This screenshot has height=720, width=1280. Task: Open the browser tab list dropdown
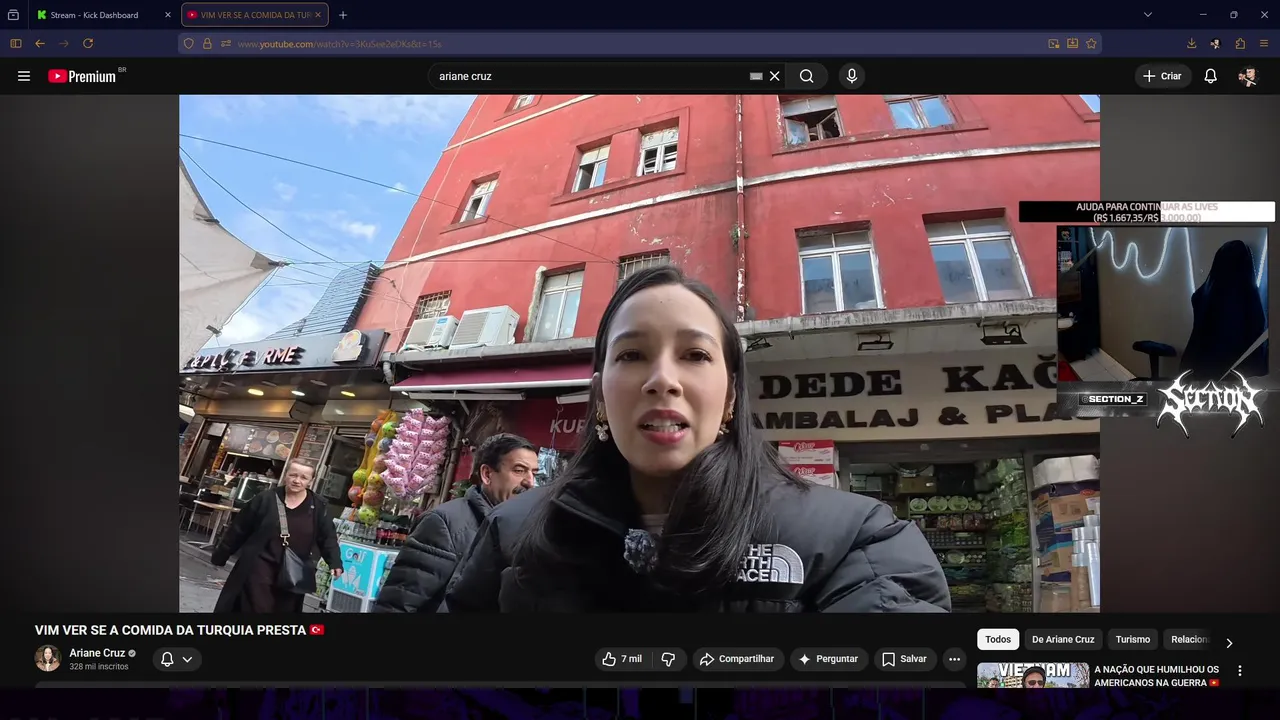click(1147, 15)
